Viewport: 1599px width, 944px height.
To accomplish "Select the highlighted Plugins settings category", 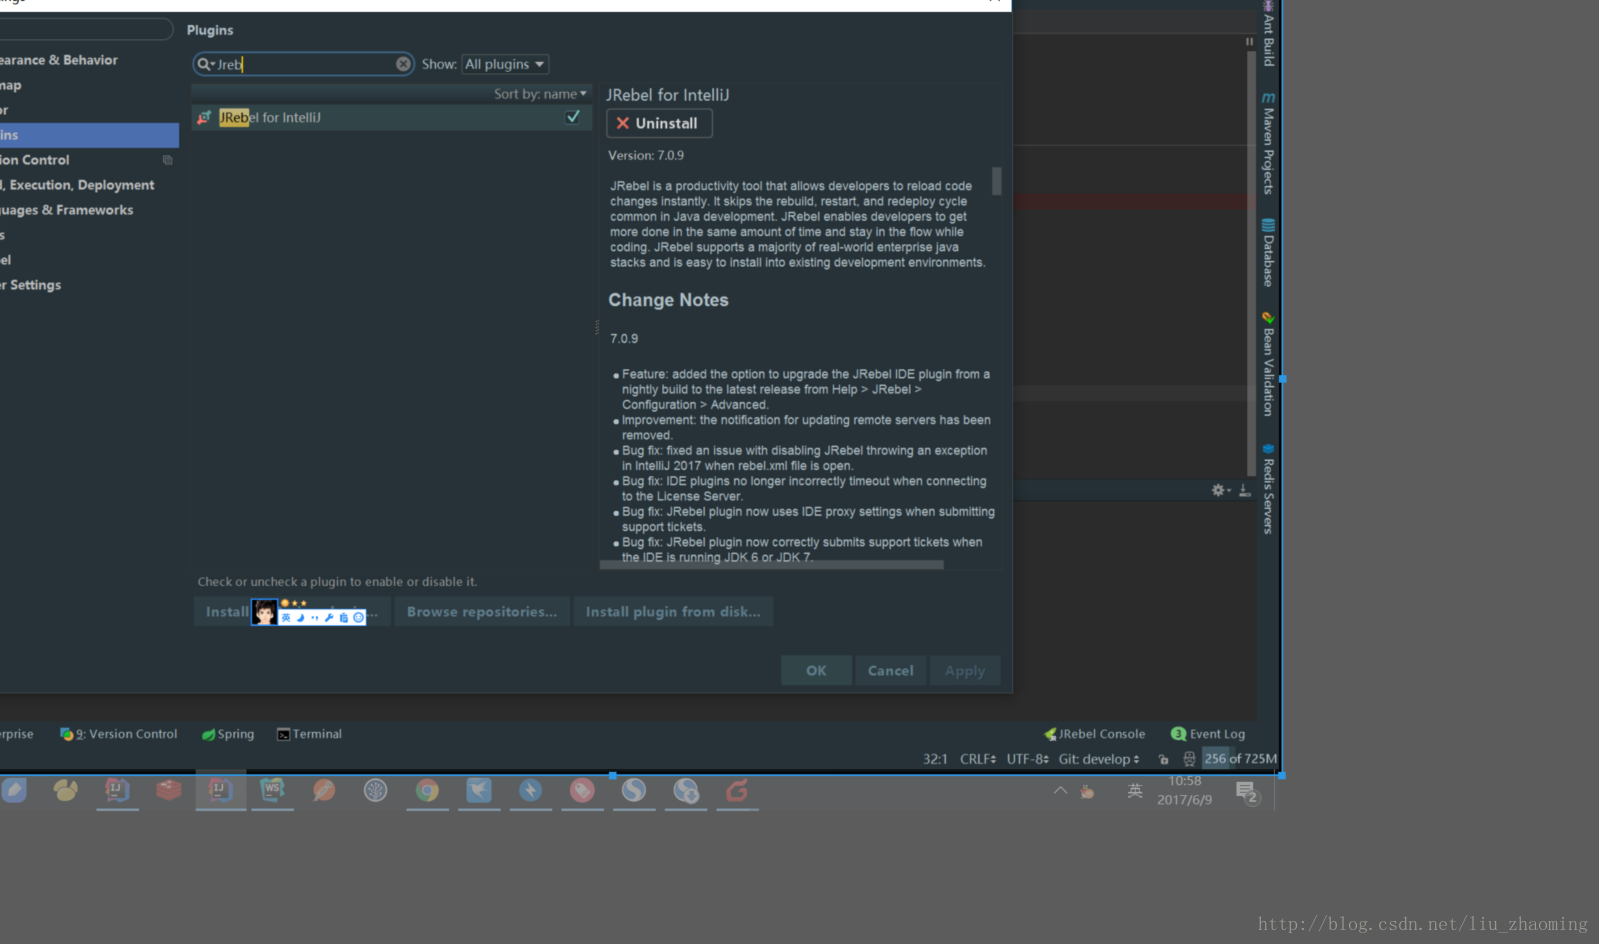I will click(89, 135).
